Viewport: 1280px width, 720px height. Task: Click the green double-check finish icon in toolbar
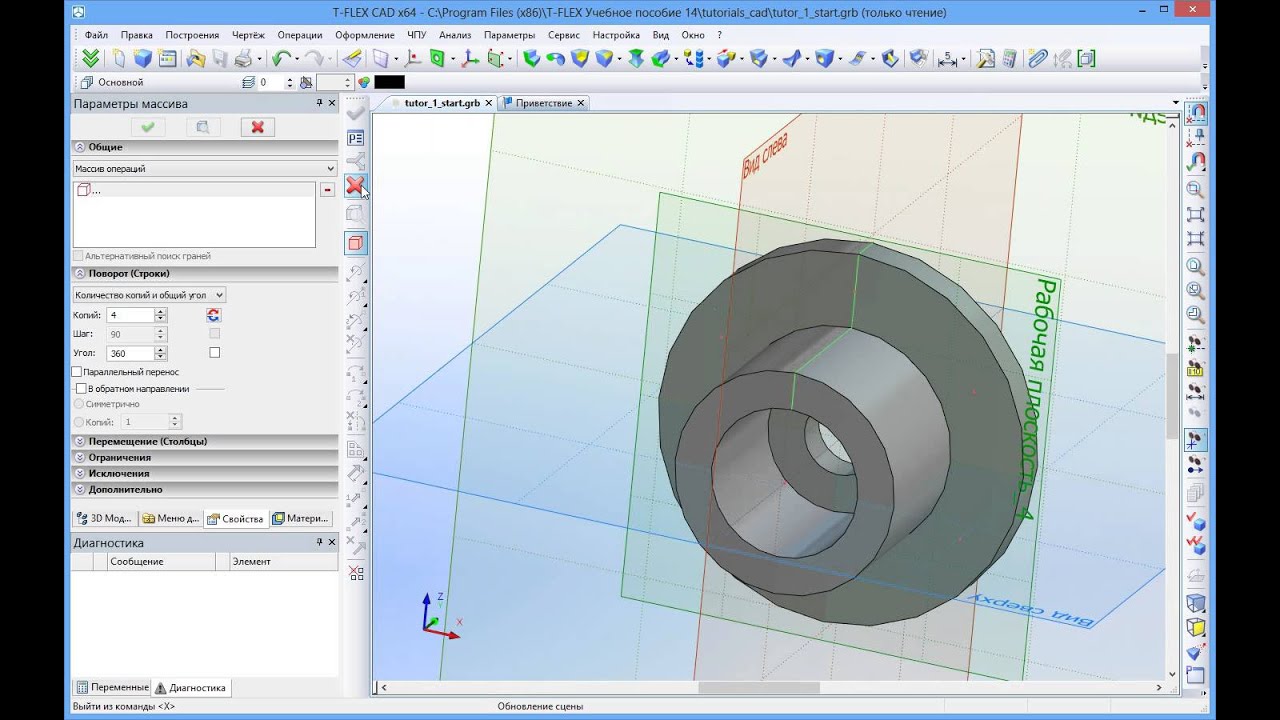coord(91,58)
